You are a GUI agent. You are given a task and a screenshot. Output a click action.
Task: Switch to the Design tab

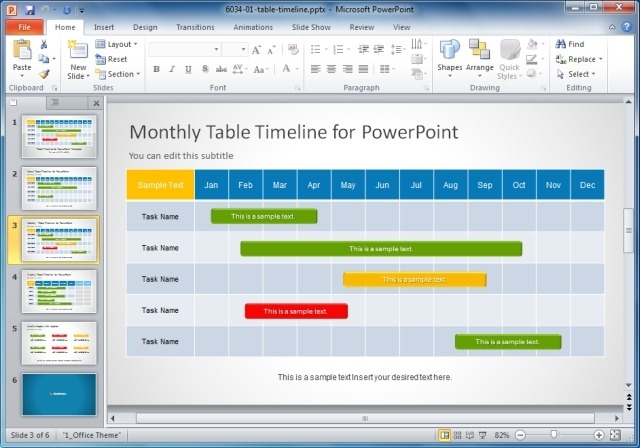click(x=145, y=27)
